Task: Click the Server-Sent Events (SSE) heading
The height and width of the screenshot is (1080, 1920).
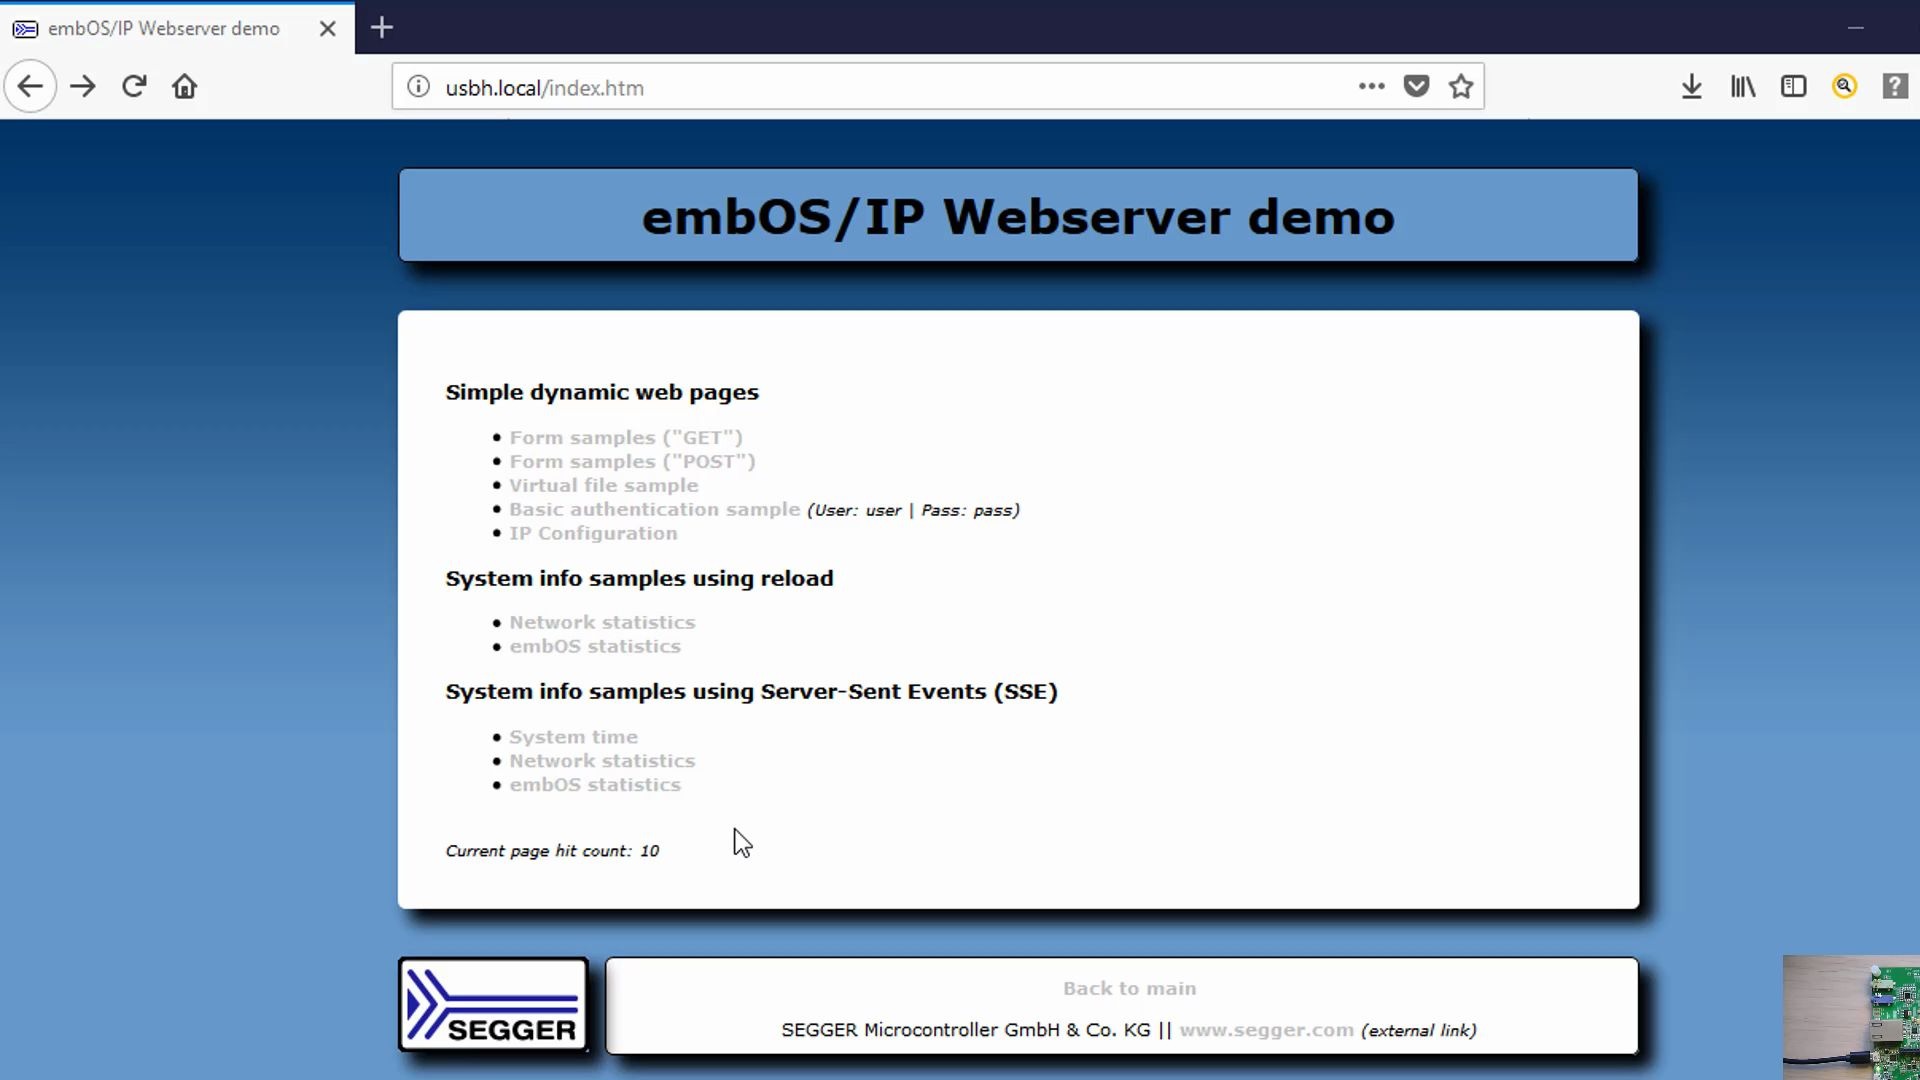Action: tap(751, 691)
